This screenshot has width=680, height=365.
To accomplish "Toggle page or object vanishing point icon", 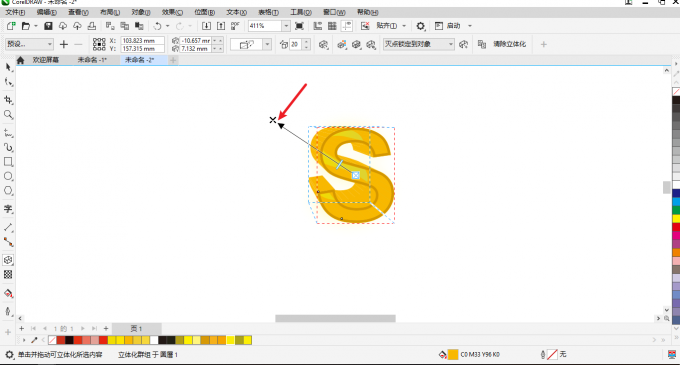I will (464, 44).
